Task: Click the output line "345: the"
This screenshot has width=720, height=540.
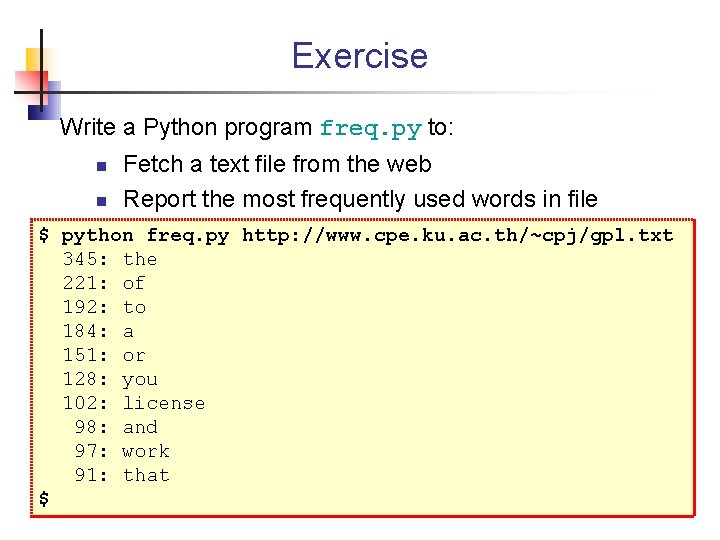Action: (x=110, y=259)
